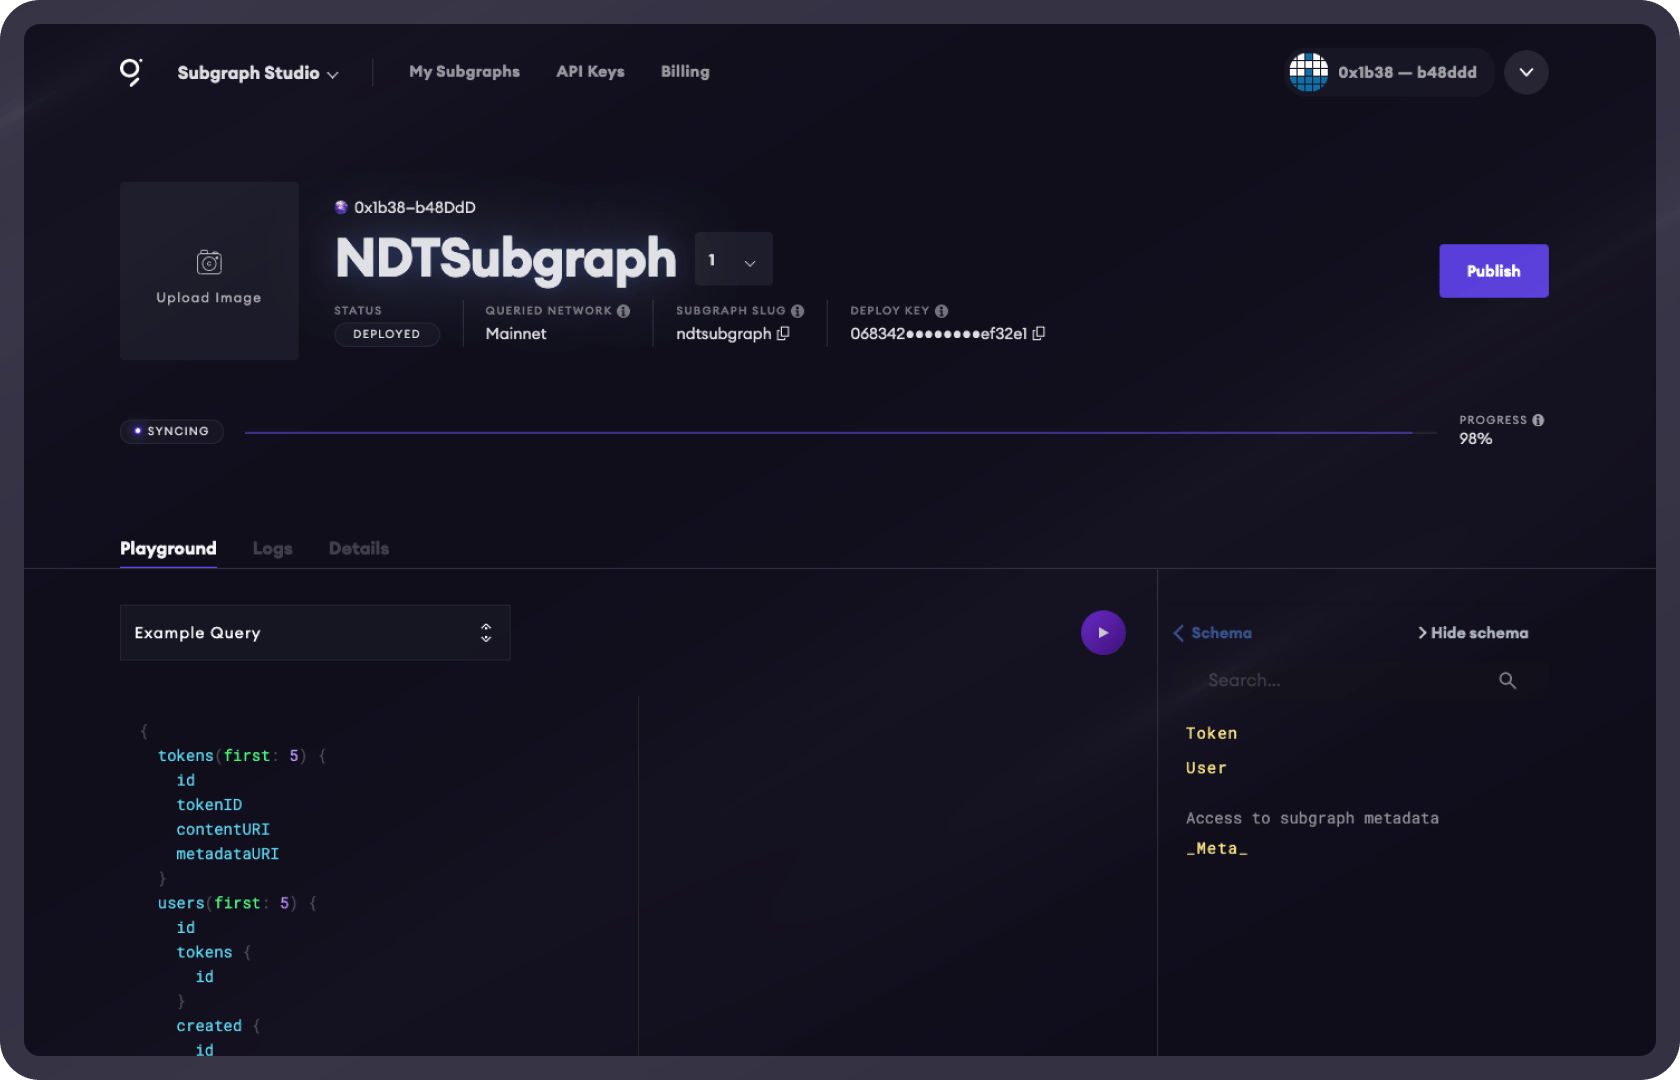Open the Token schema type

tap(1211, 734)
